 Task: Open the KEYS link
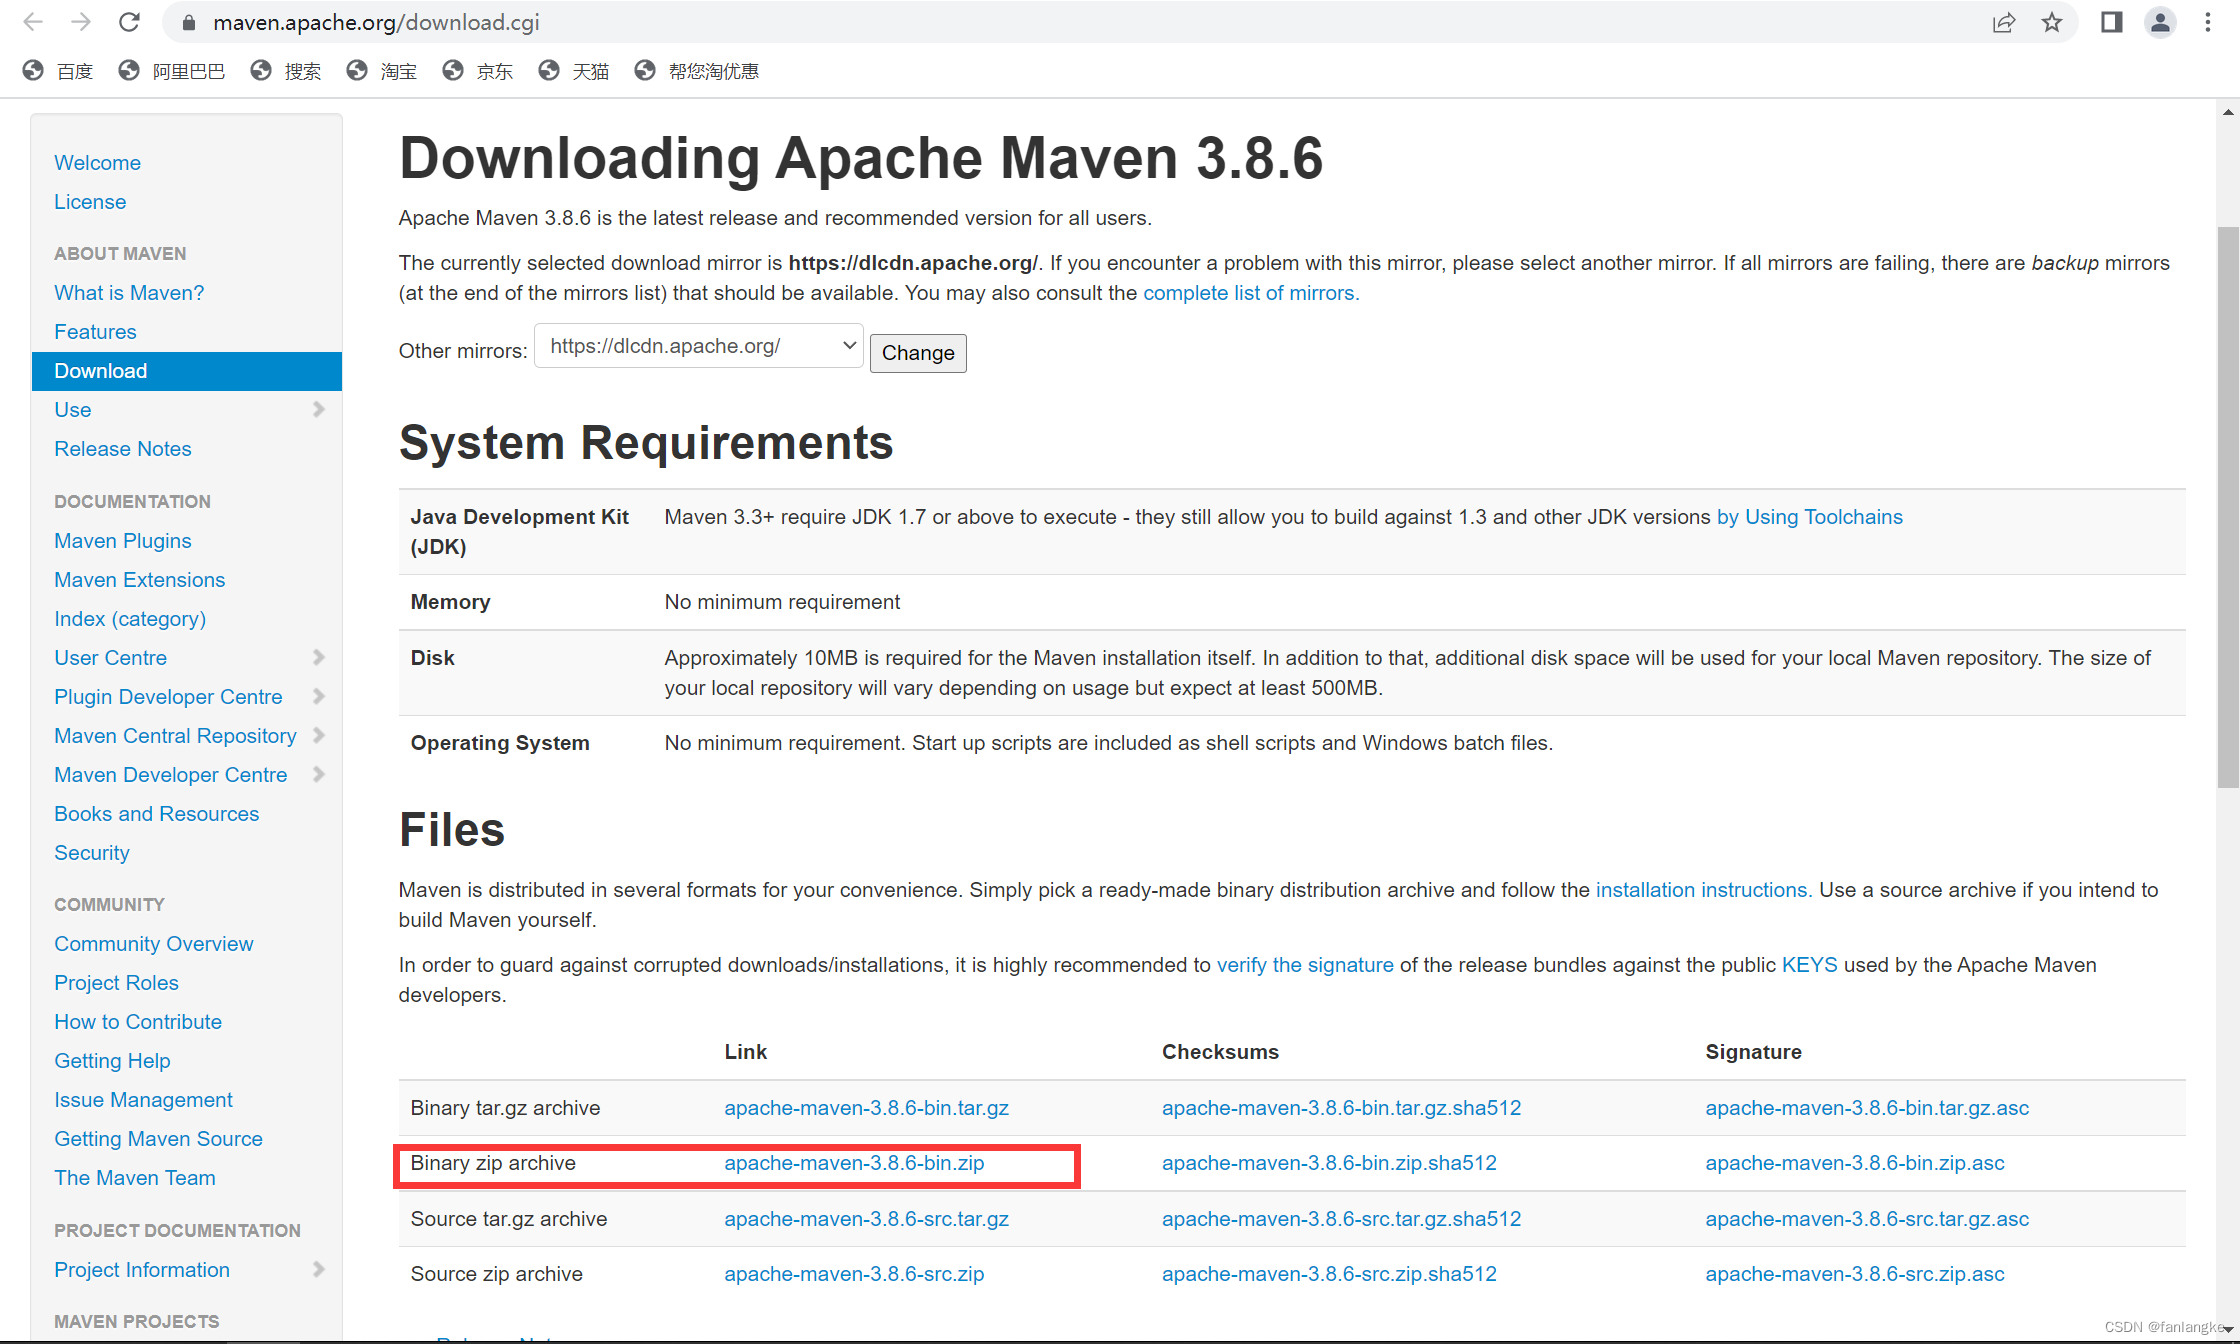coord(1810,965)
